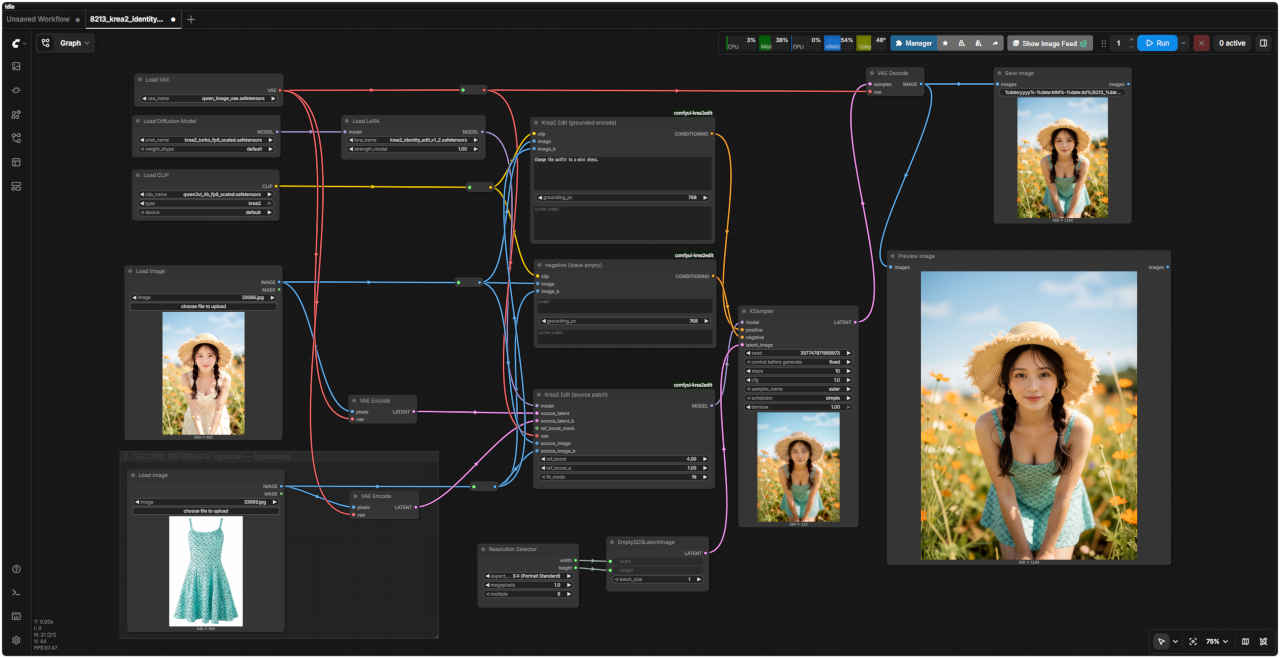Toggle the console terminal icon
Viewport: 1280px width, 658px height.
click(16, 593)
